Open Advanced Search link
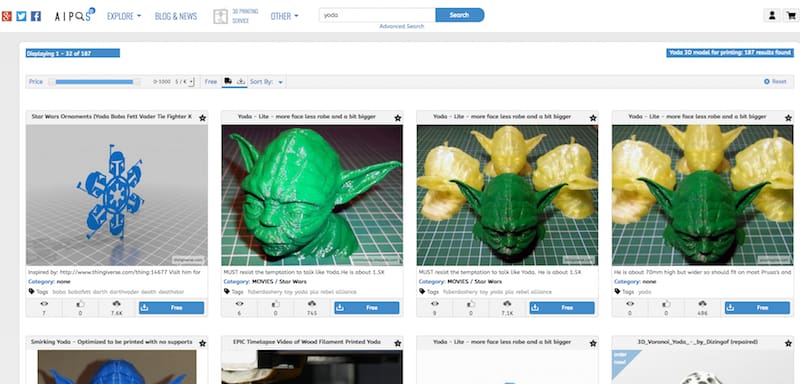 pyautogui.click(x=402, y=26)
